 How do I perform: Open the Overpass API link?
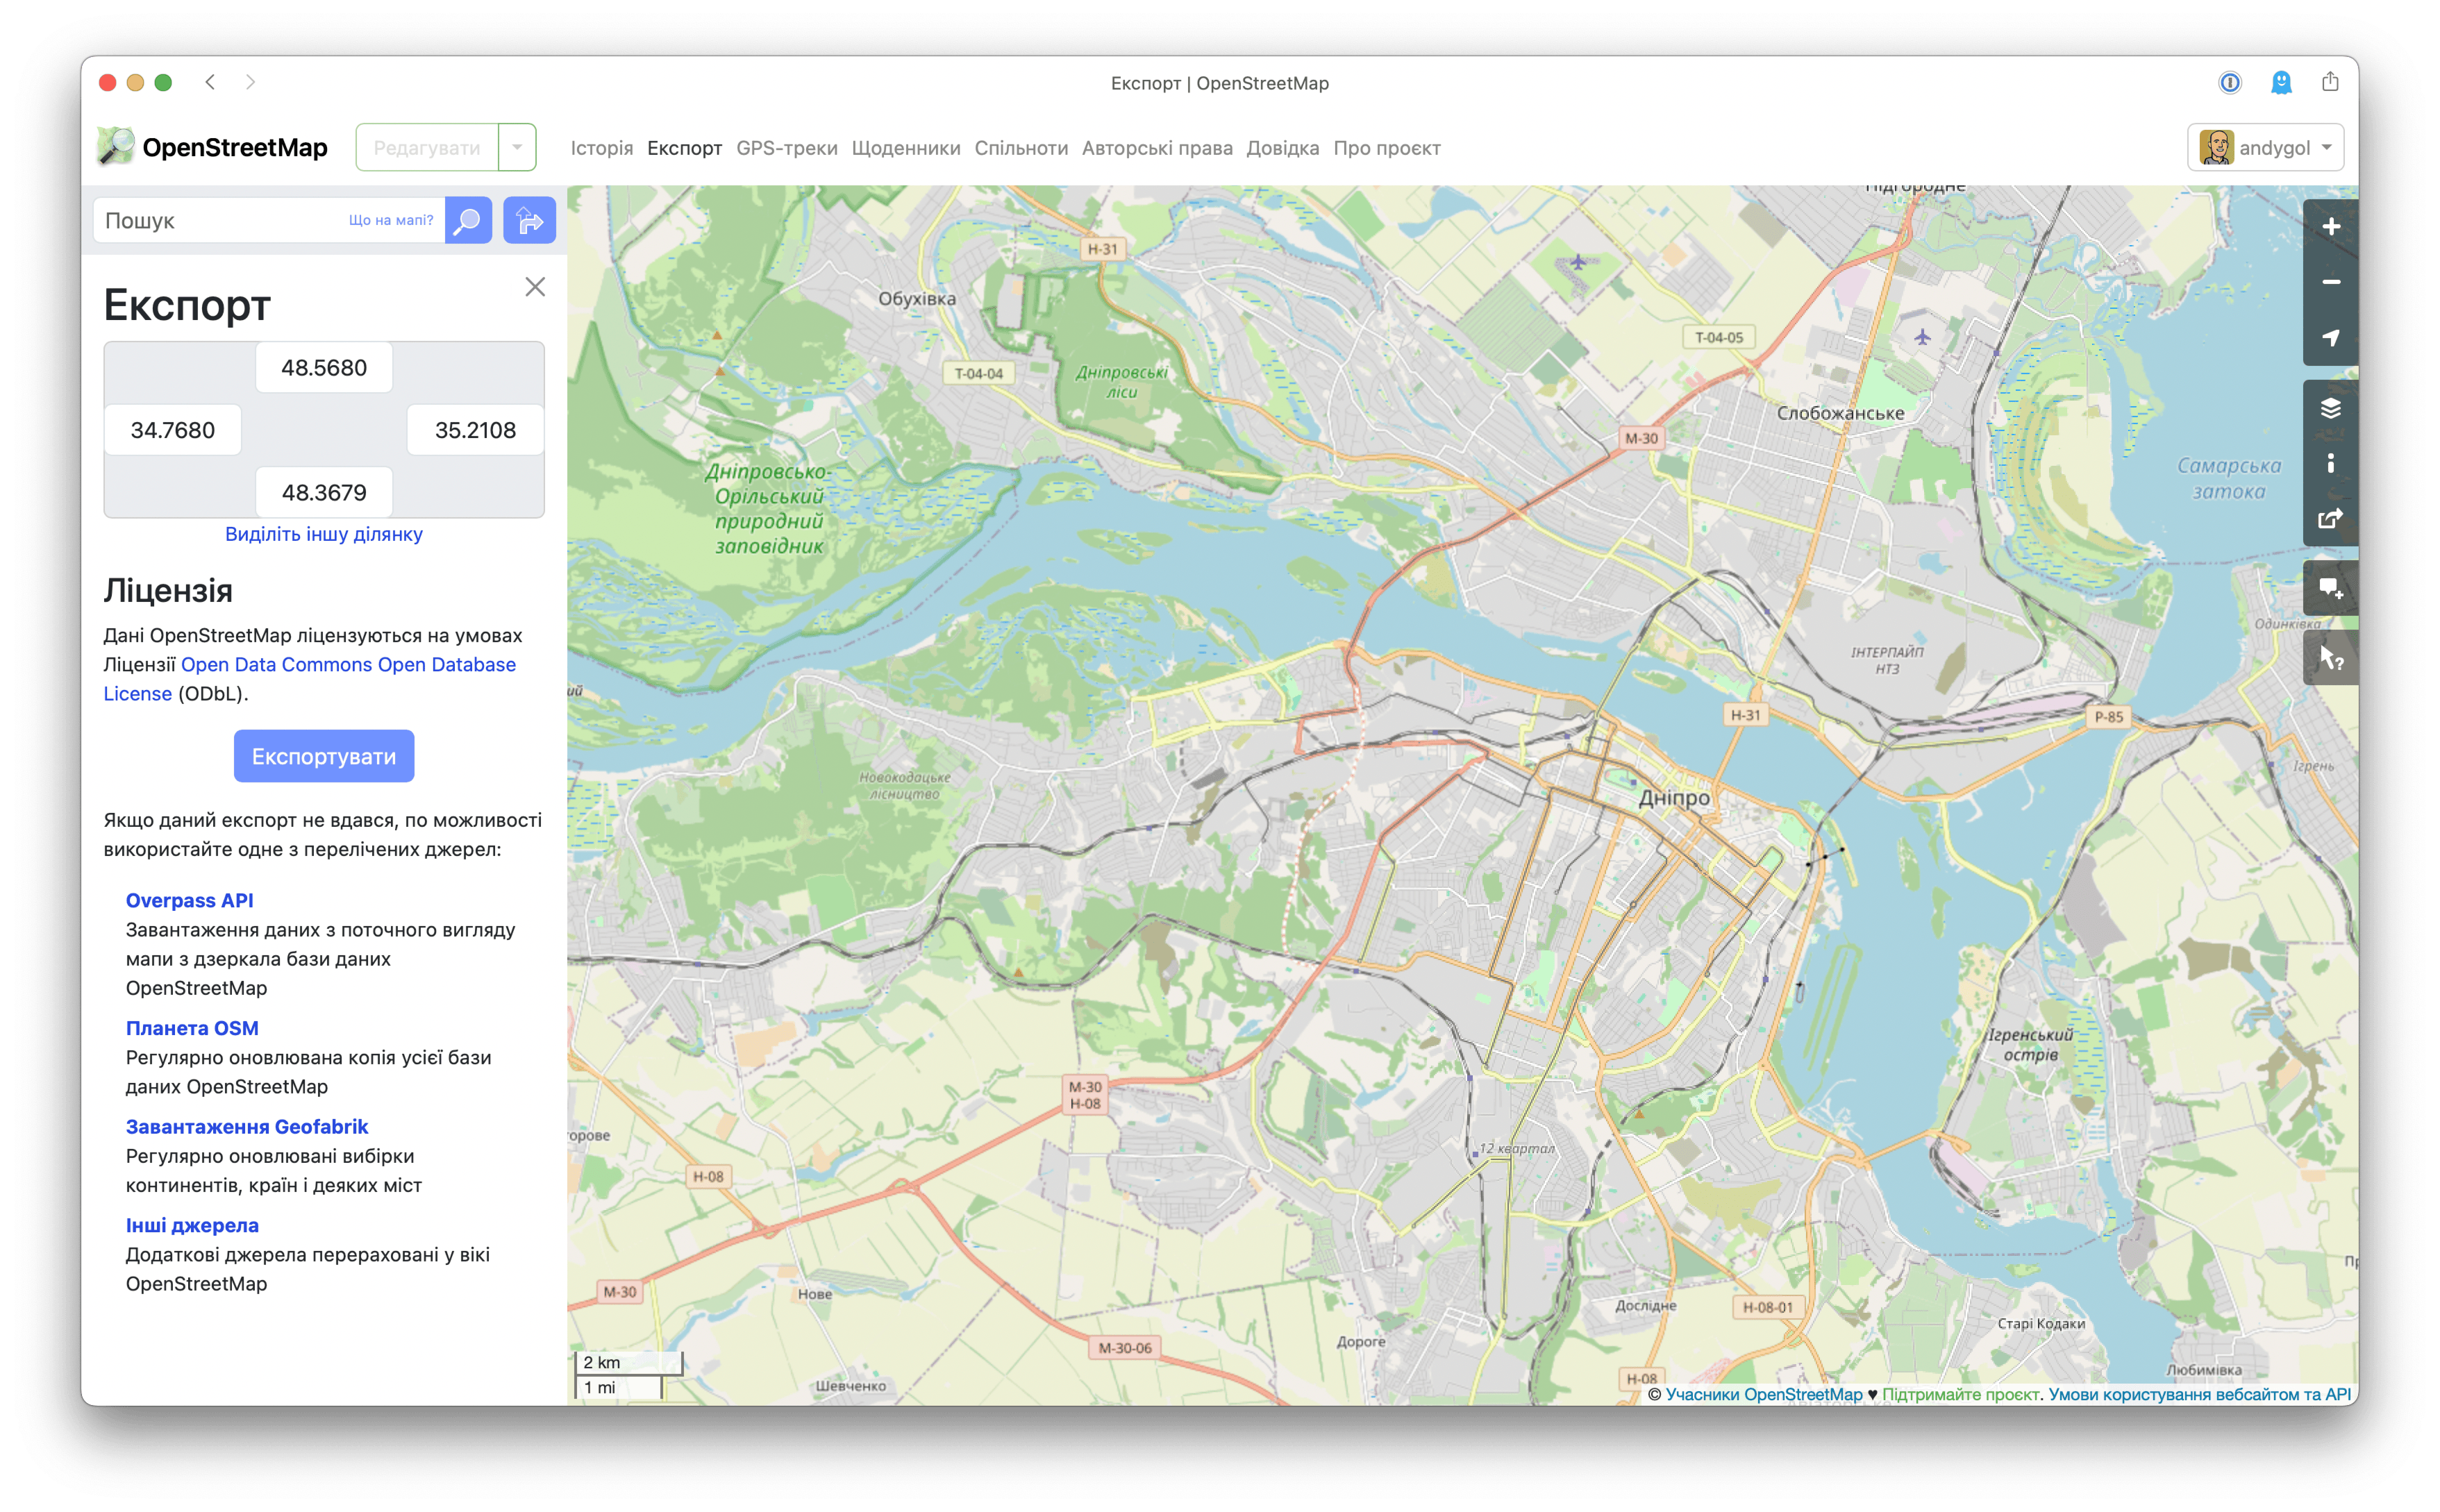(x=190, y=900)
